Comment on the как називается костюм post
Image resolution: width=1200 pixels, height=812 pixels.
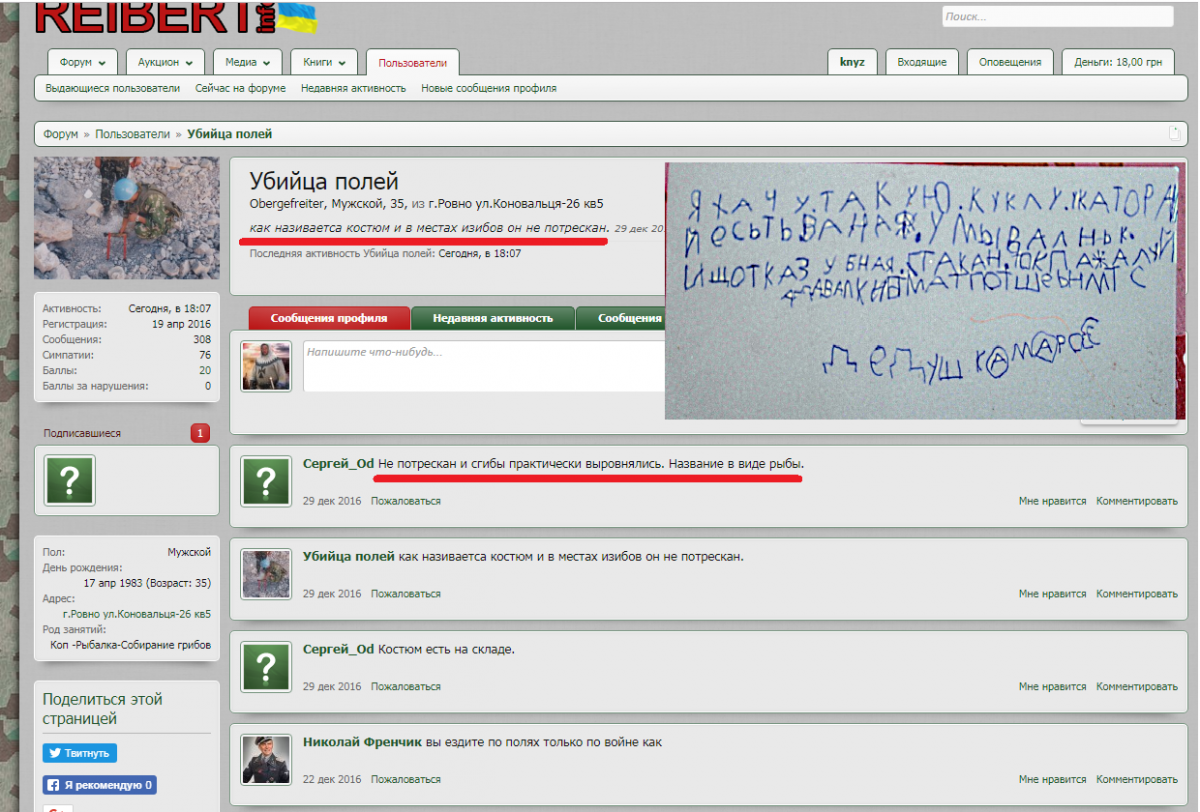[1137, 594]
